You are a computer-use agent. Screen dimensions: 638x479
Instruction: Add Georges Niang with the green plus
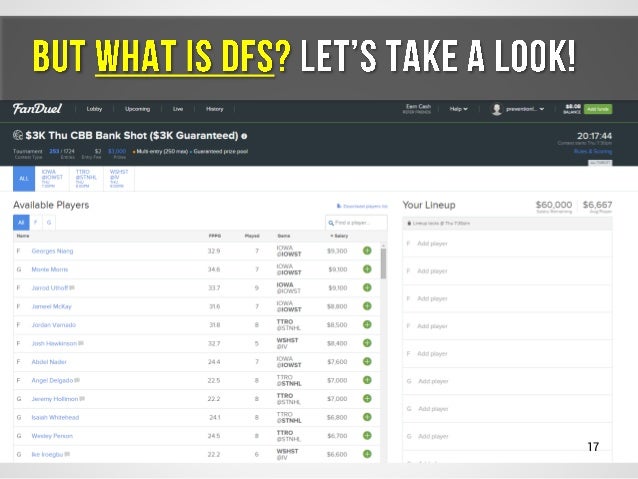pos(367,251)
